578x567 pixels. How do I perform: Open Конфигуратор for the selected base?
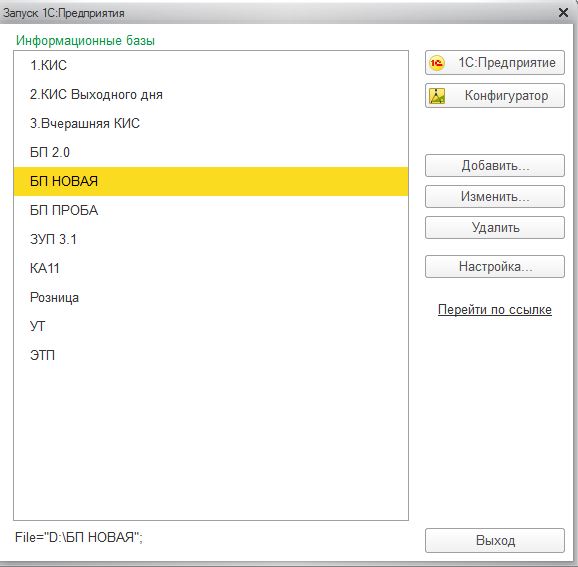[x=495, y=95]
